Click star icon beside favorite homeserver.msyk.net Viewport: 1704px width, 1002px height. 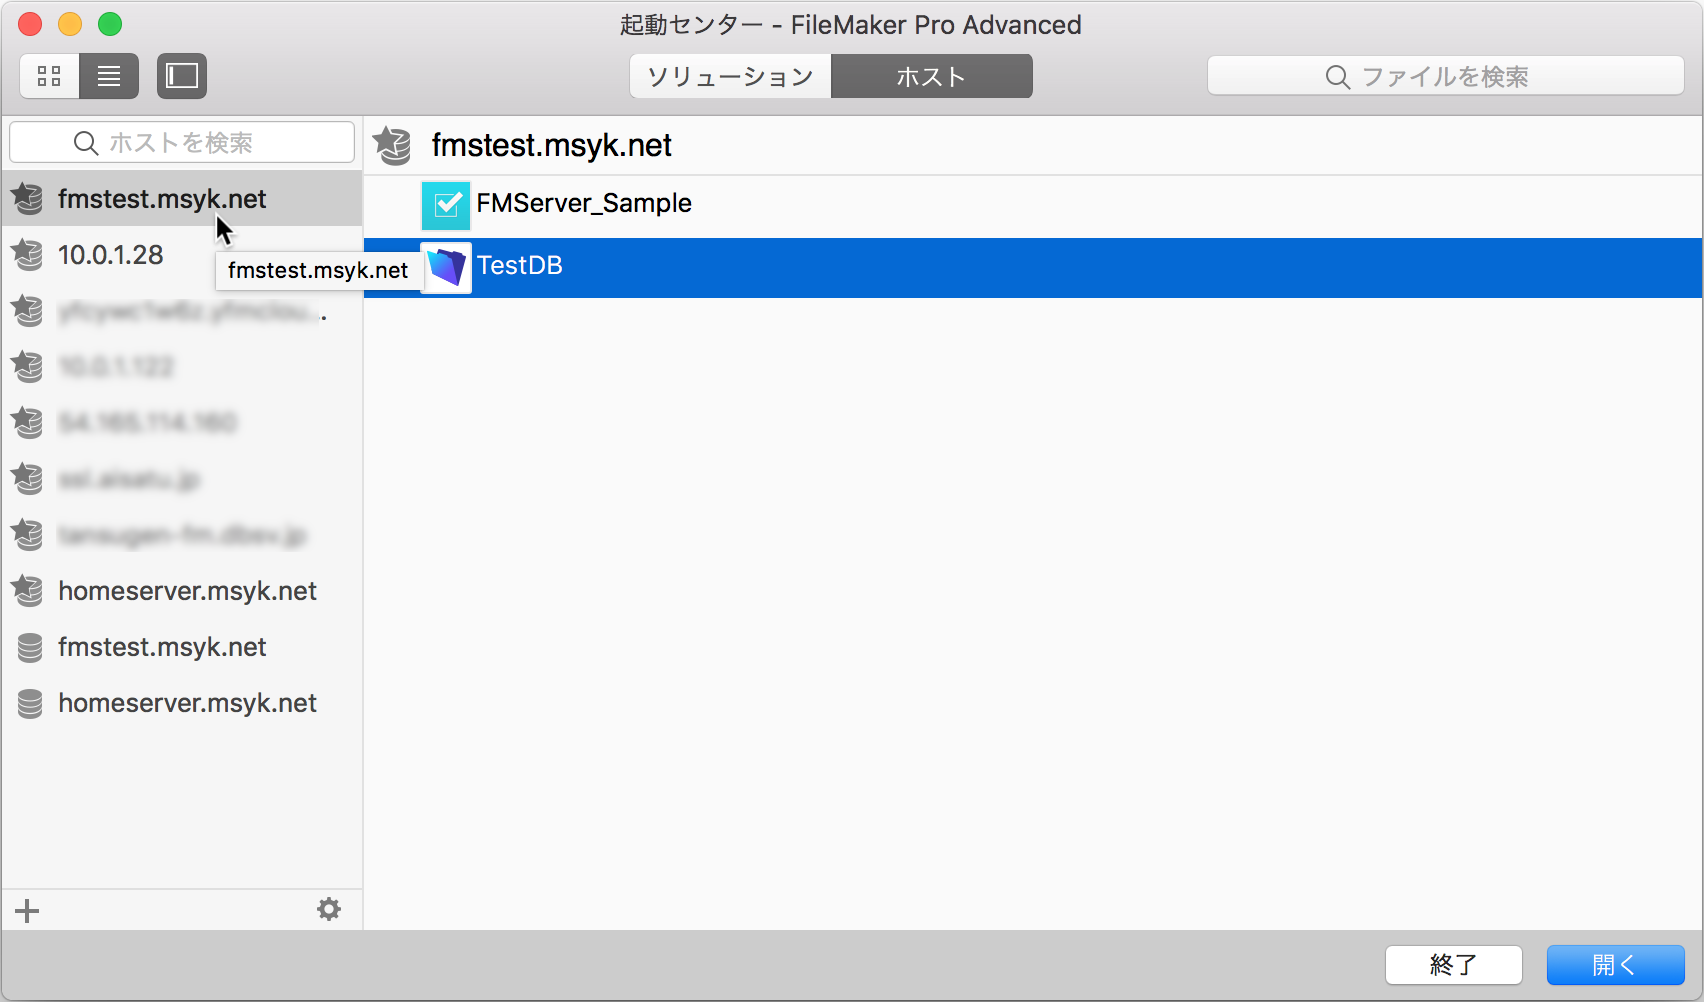28,590
